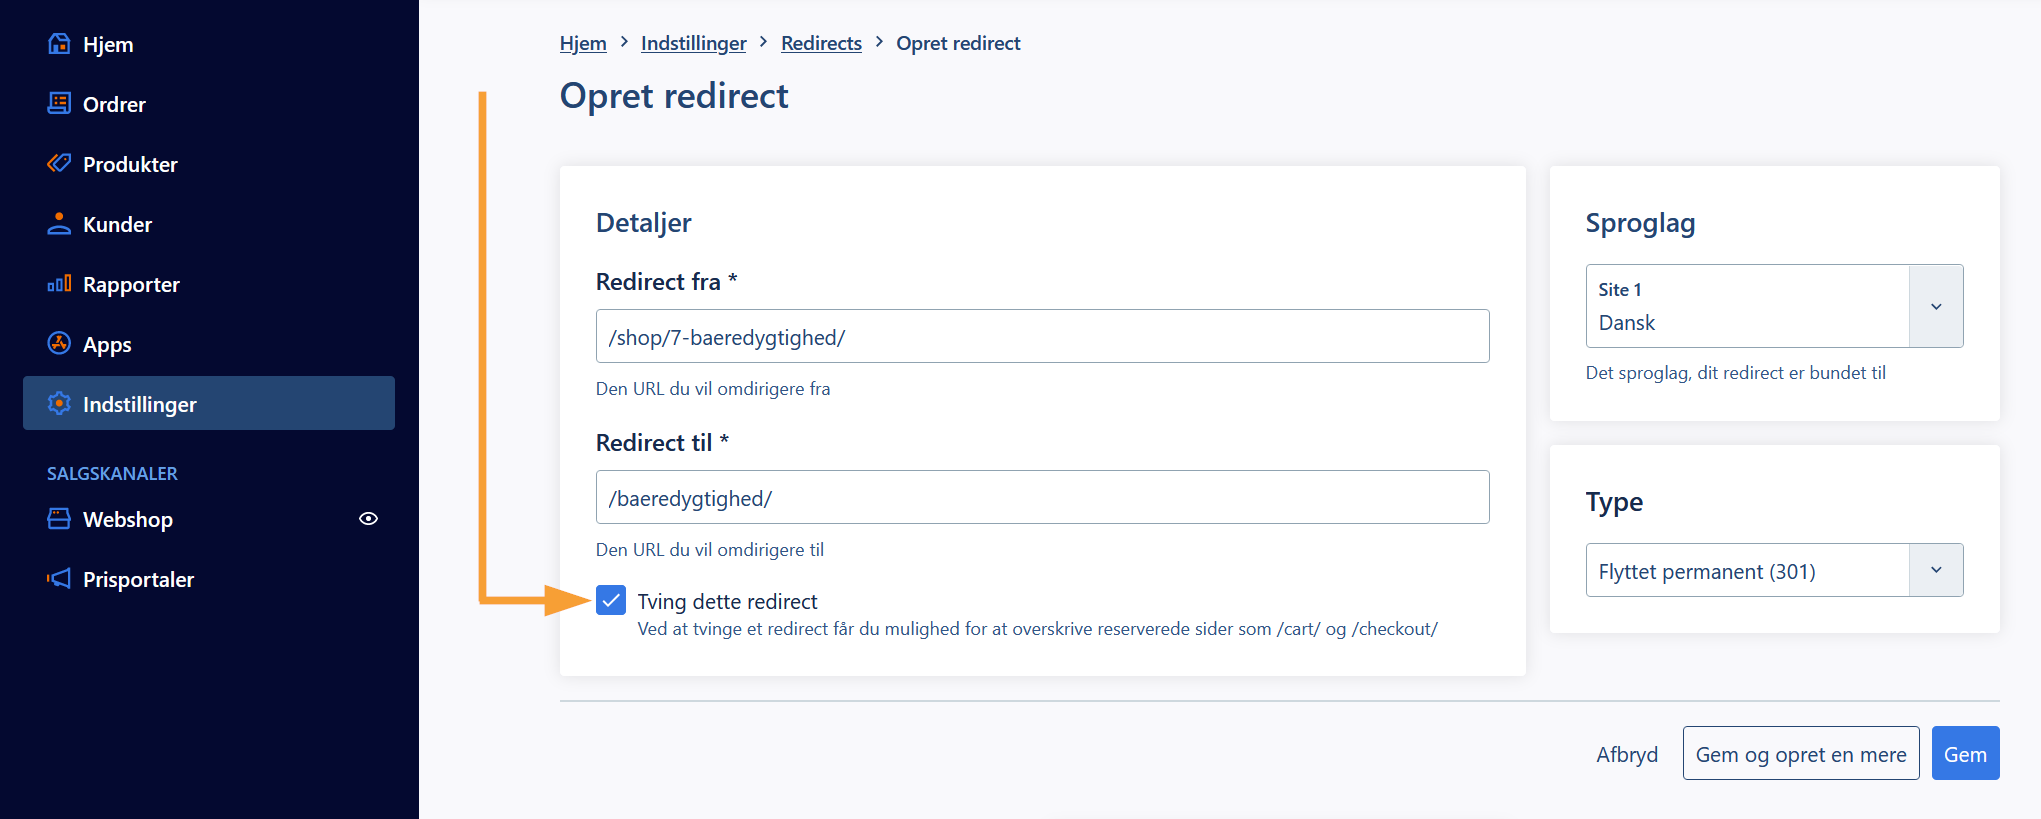Open Ordrer via its list icon

point(59,104)
